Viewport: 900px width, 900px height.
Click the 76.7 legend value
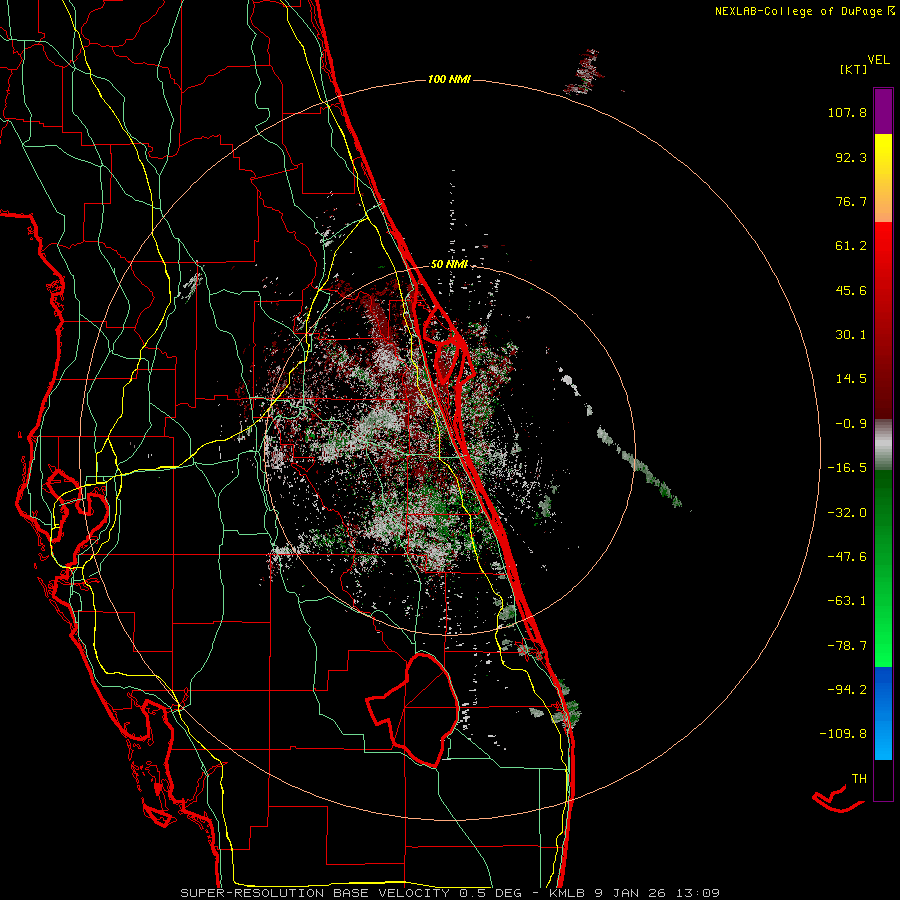851,201
